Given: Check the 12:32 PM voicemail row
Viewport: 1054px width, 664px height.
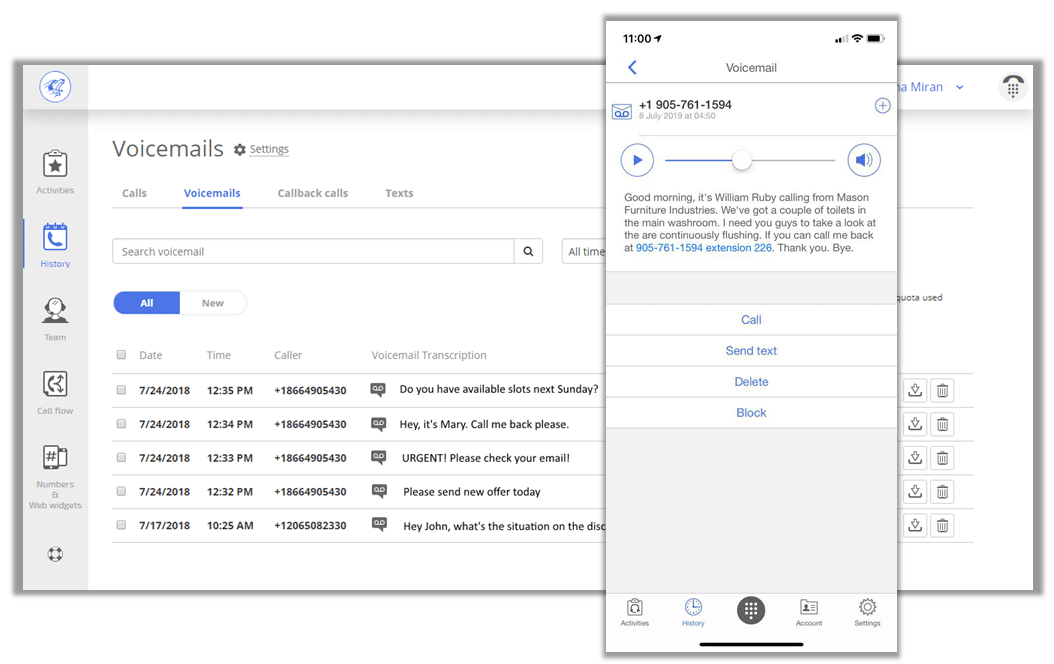Looking at the screenshot, I should (x=121, y=491).
